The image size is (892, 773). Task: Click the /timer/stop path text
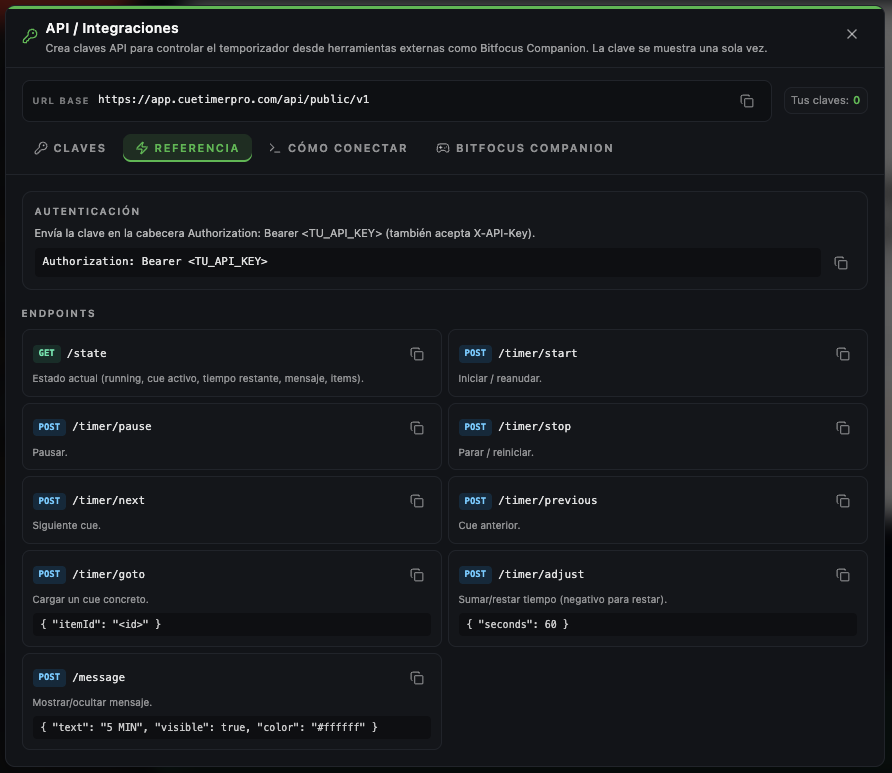pyautogui.click(x=534, y=427)
